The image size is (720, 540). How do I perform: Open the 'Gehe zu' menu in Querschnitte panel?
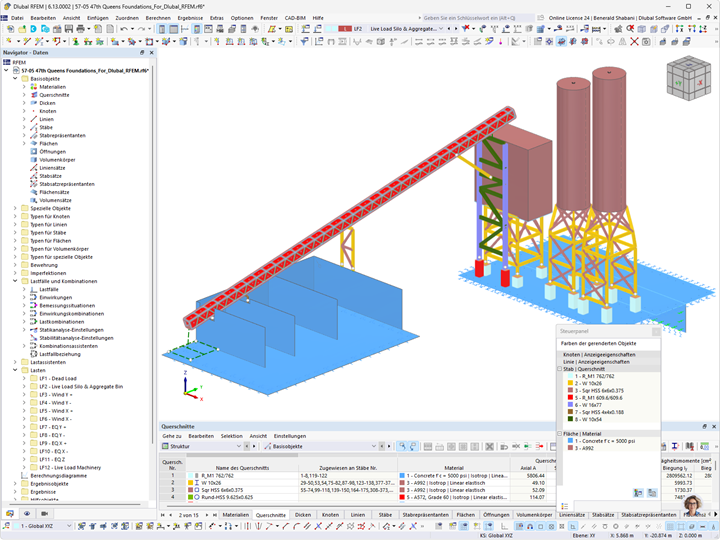(172, 436)
